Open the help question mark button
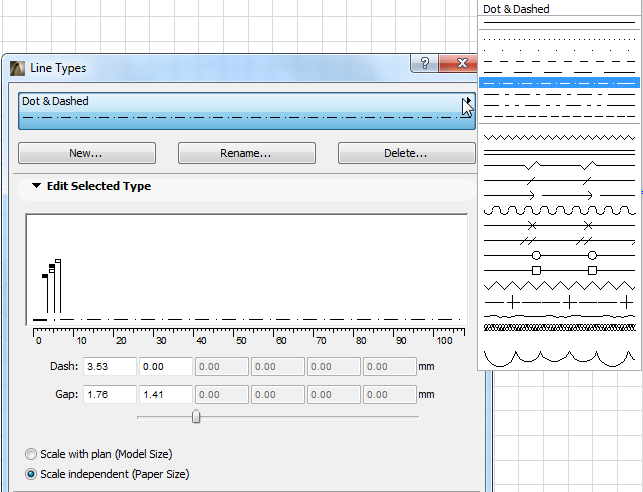Viewport: 643px width, 492px height. 424,63
